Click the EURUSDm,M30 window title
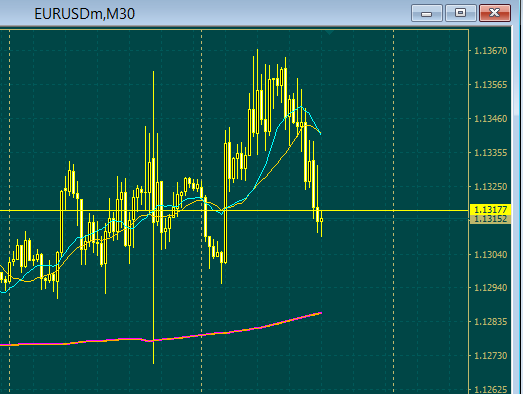Image resolution: width=523 pixels, height=394 pixels. (84, 14)
